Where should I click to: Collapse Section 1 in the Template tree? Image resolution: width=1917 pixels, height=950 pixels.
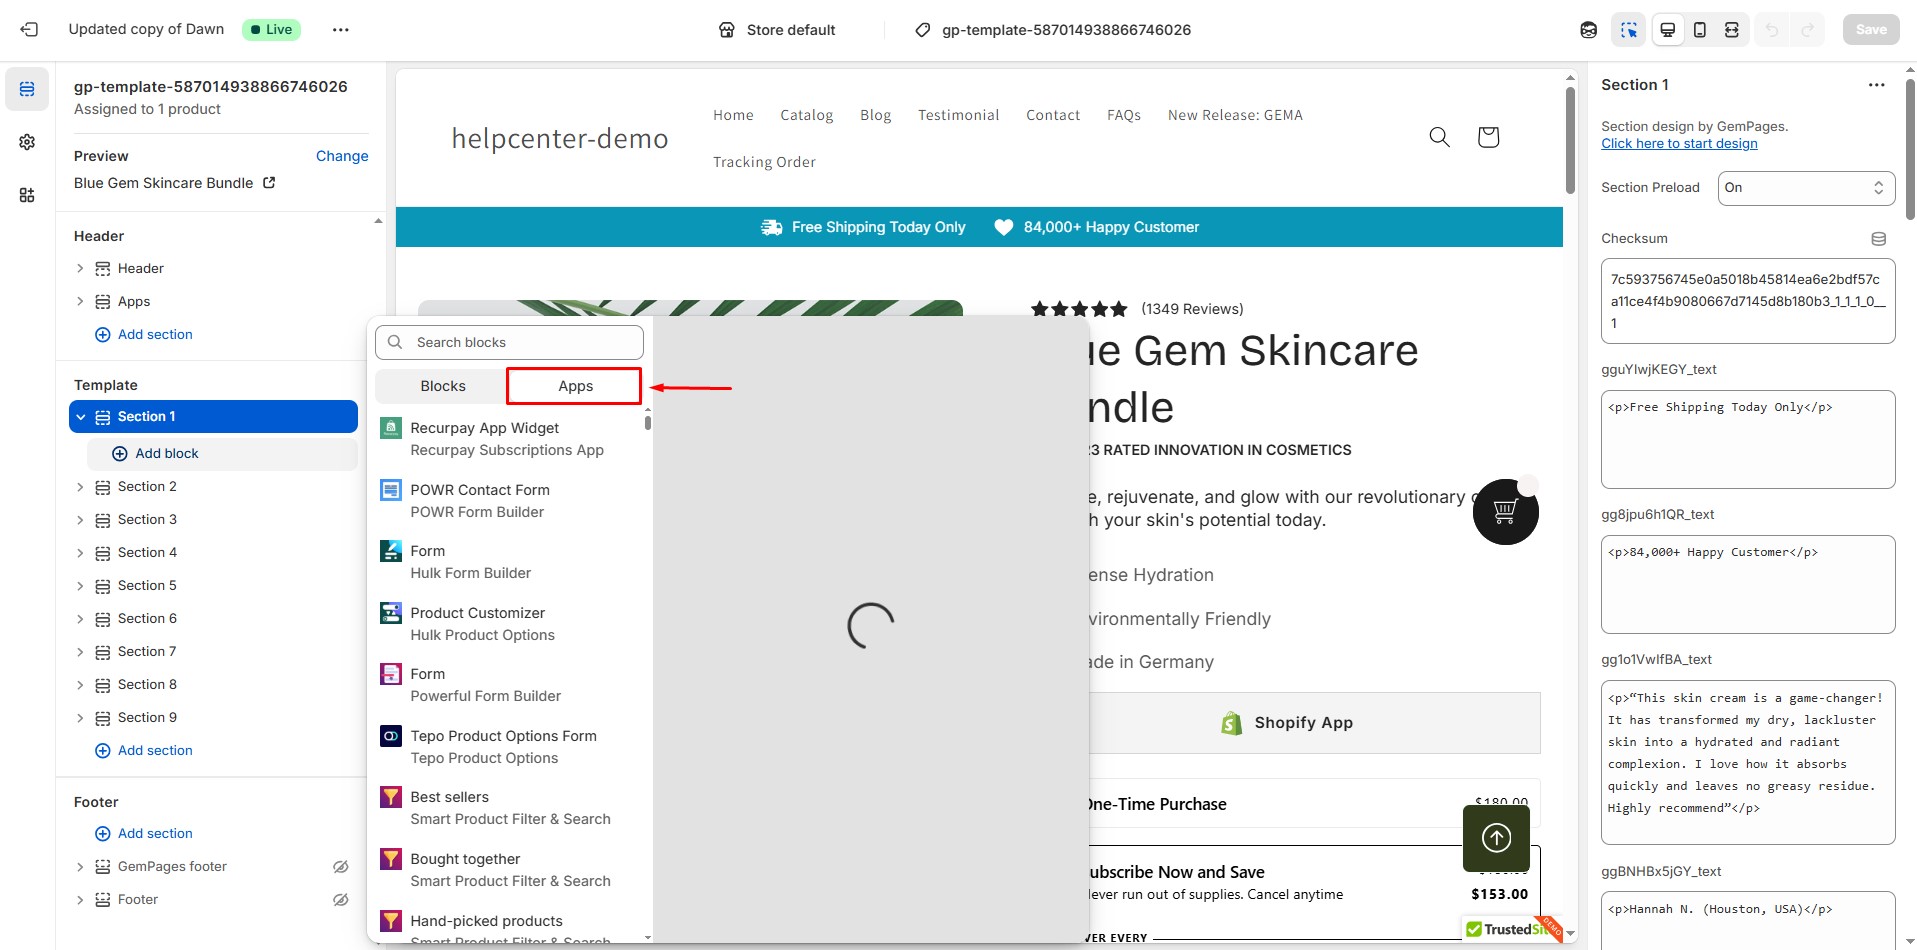(81, 416)
